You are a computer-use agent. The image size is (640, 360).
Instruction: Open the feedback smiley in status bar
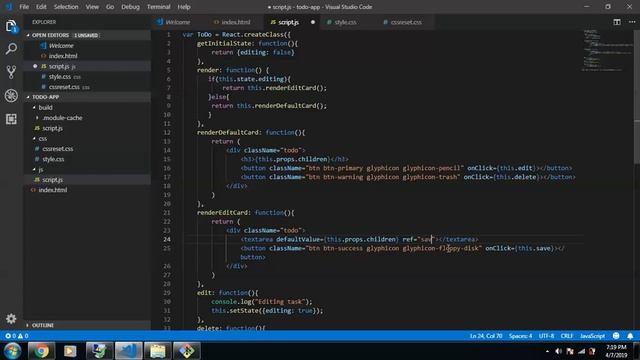[616, 336]
